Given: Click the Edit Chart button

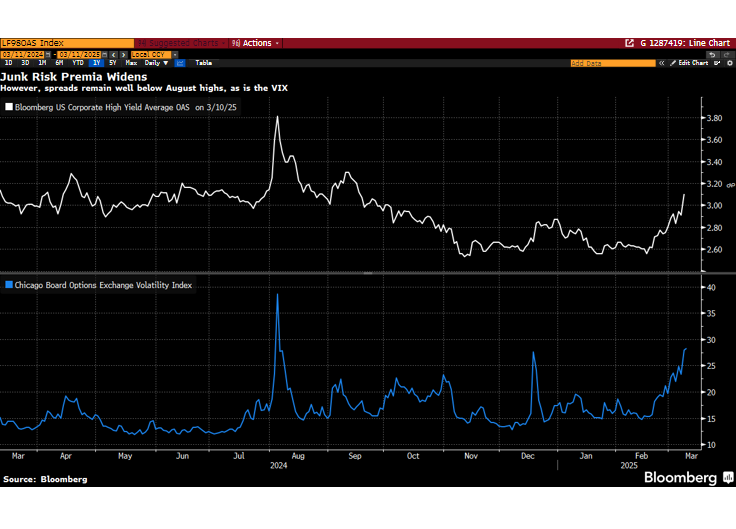Looking at the screenshot, I should click(689, 63).
